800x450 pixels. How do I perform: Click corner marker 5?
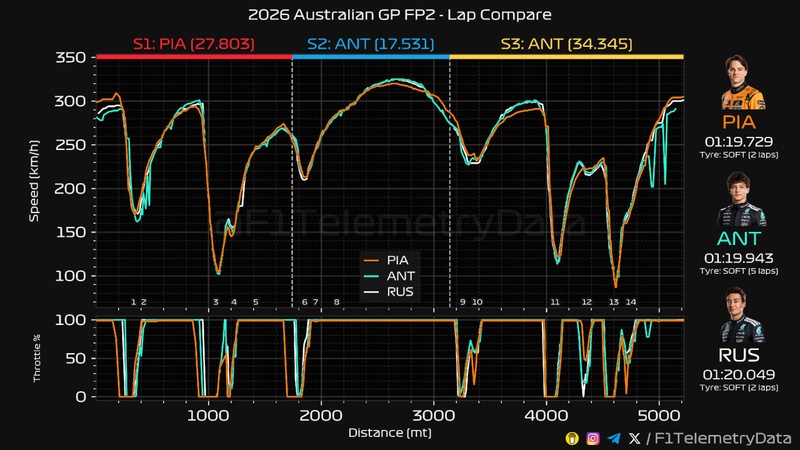[256, 302]
